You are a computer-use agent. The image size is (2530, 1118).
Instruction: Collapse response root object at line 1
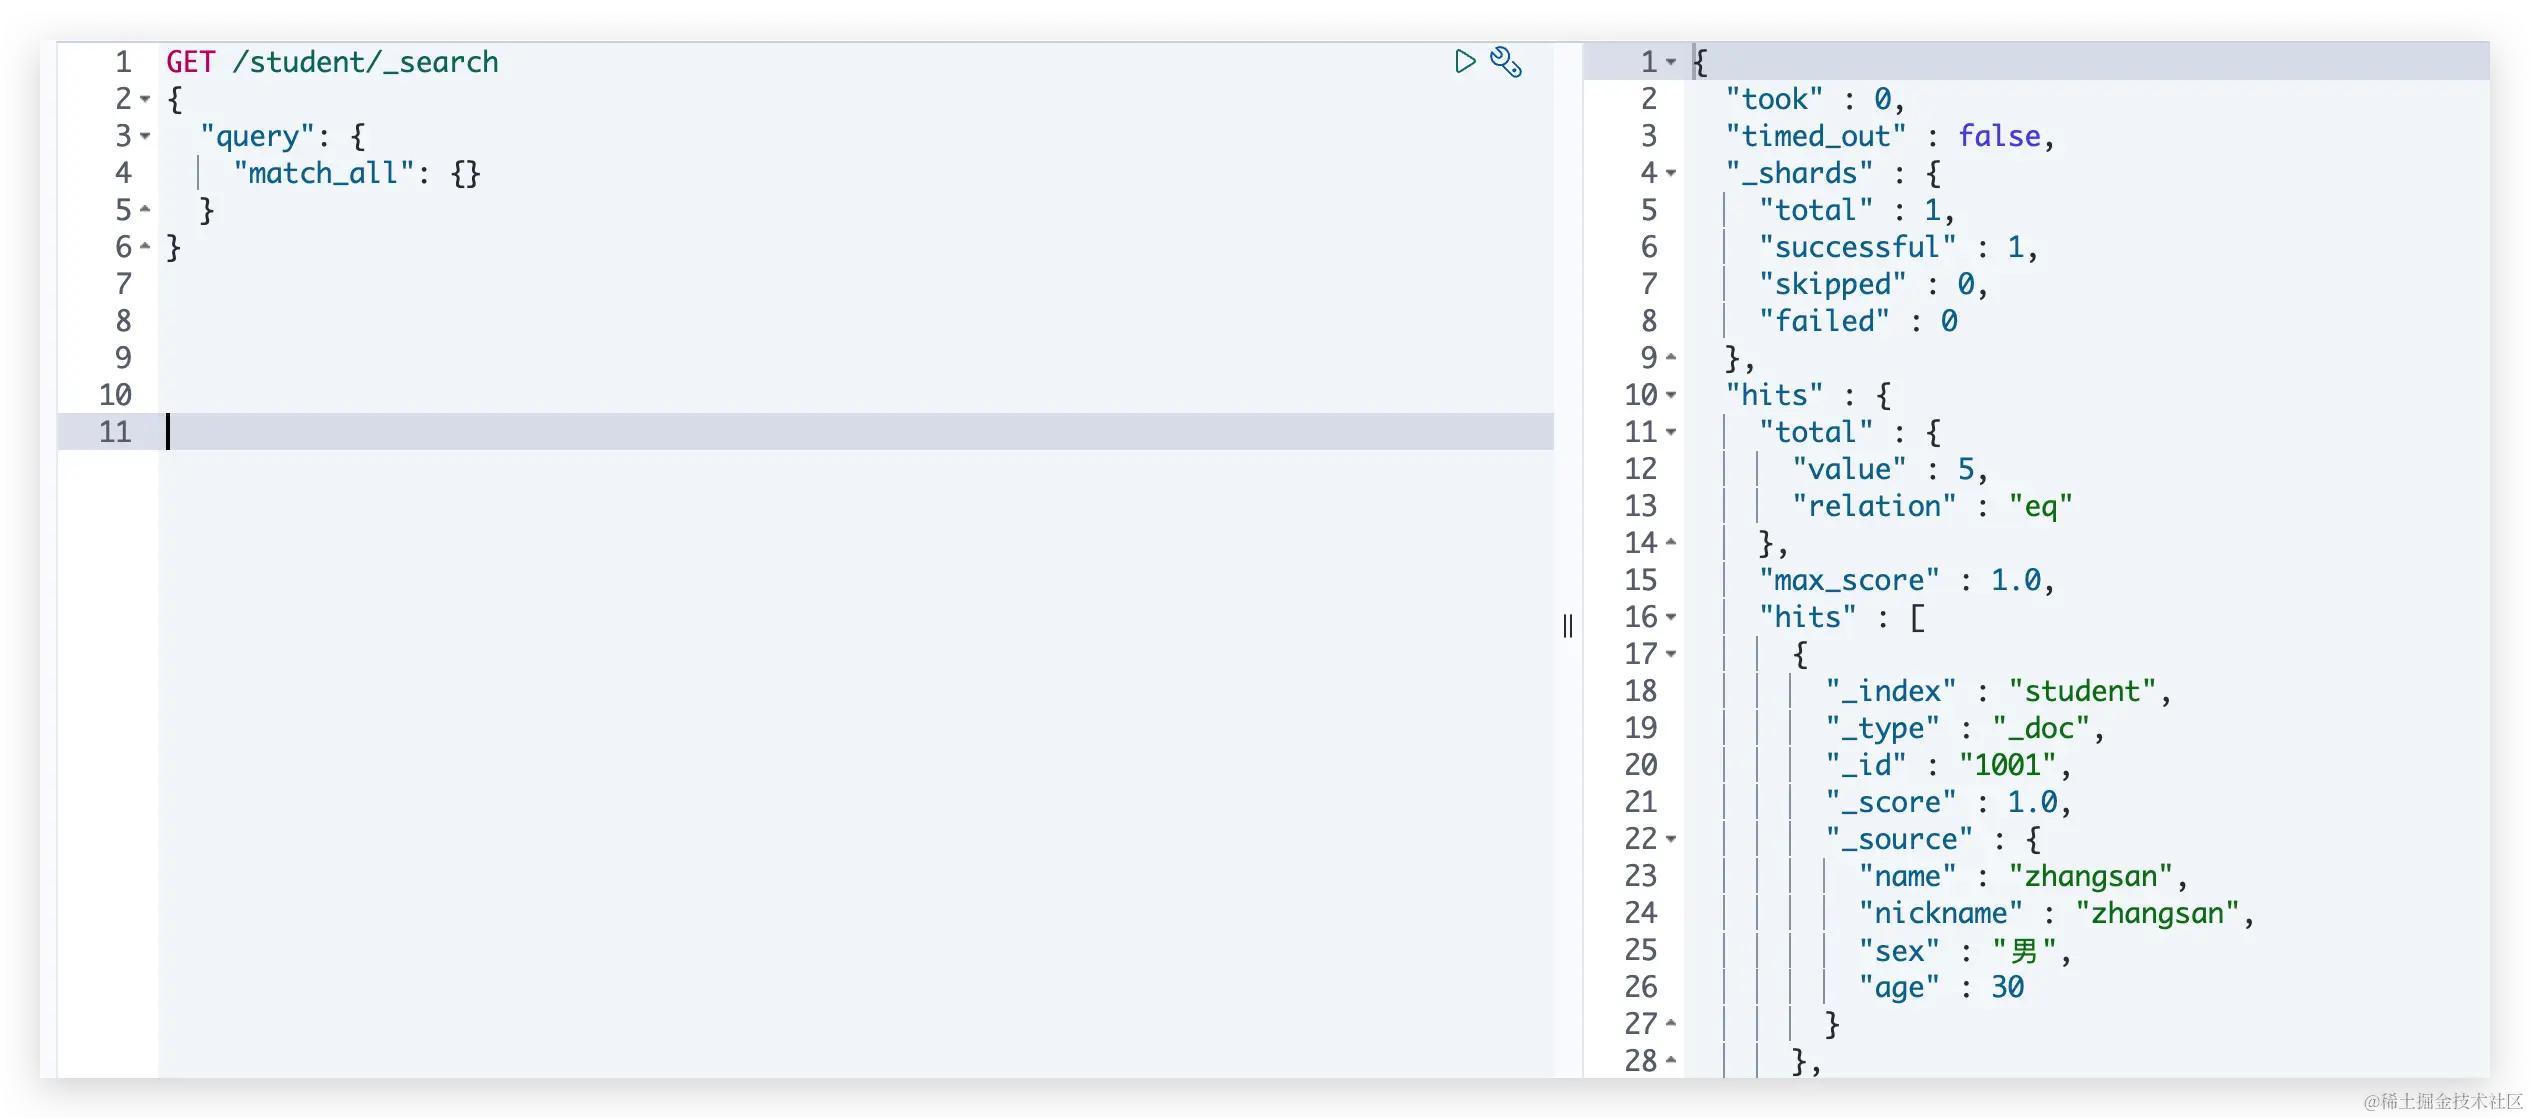1671,62
